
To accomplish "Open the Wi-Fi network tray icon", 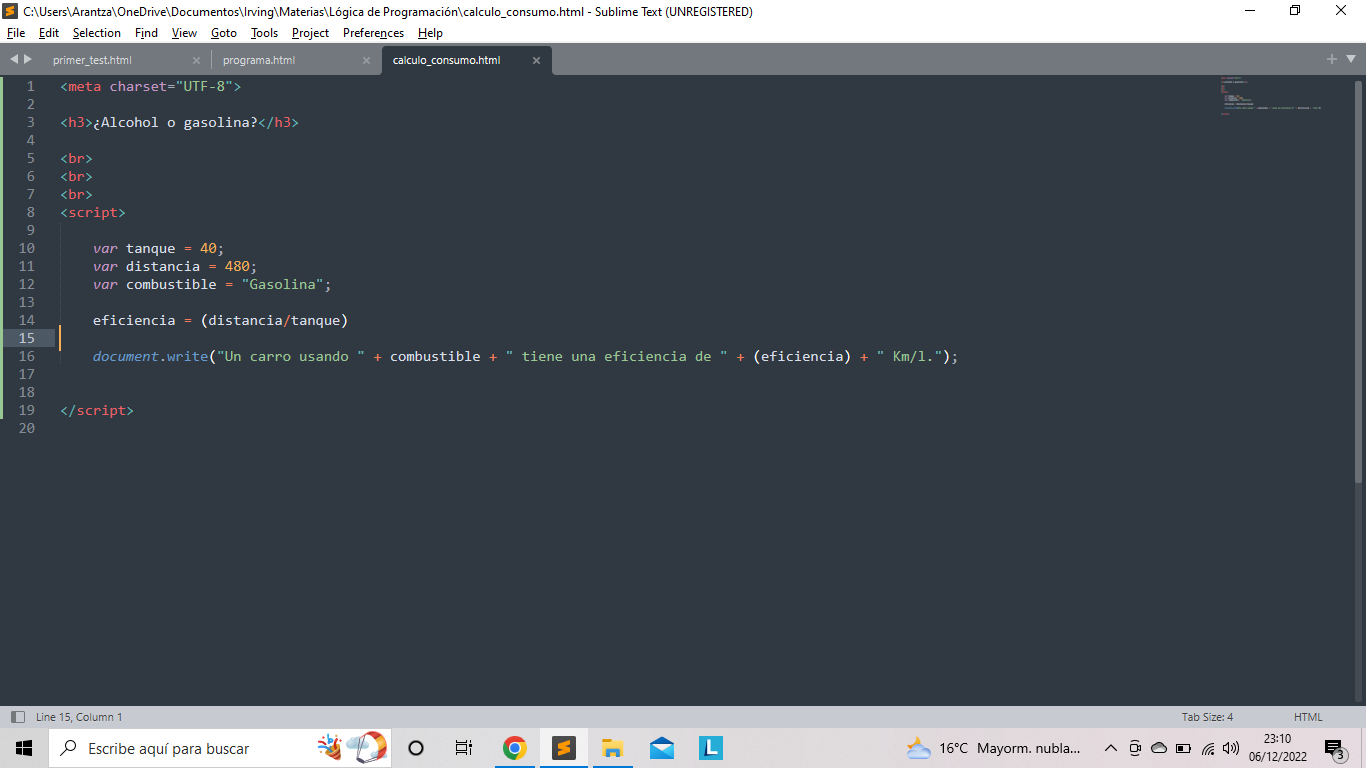I will (x=1208, y=748).
